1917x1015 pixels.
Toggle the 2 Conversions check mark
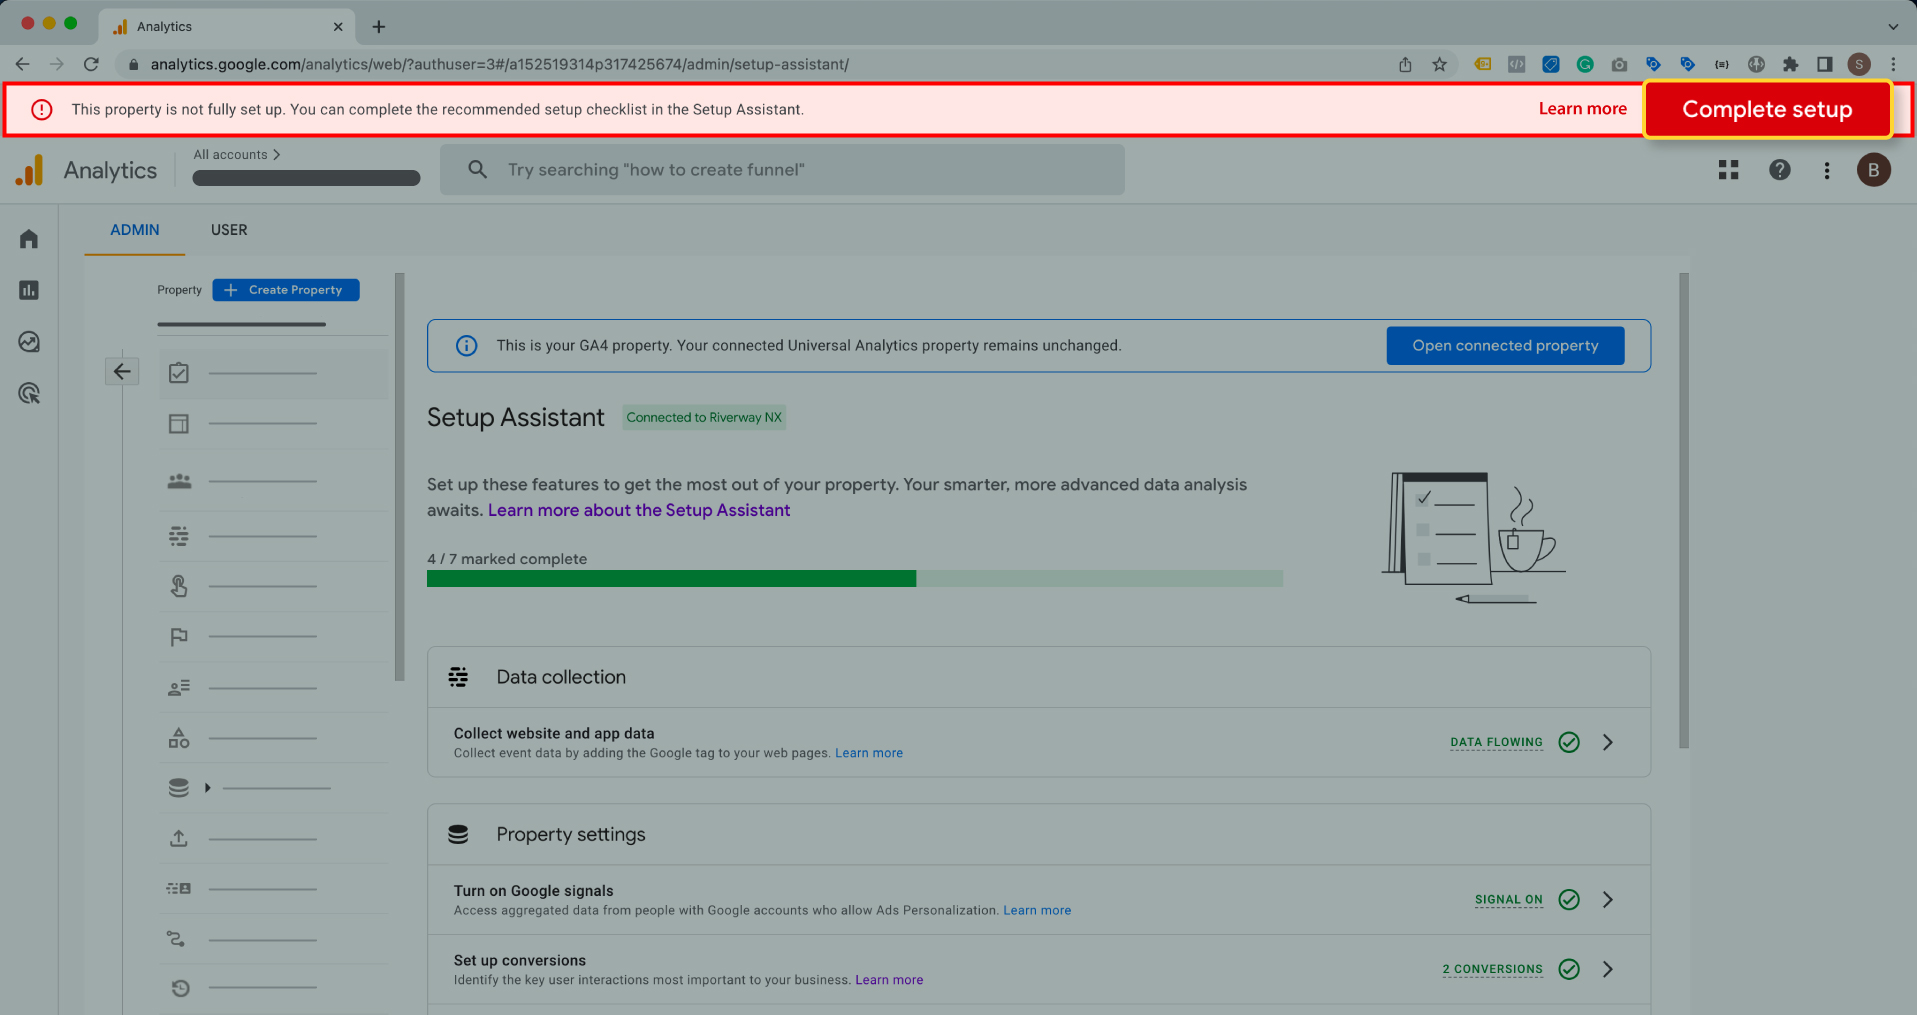pyautogui.click(x=1569, y=969)
